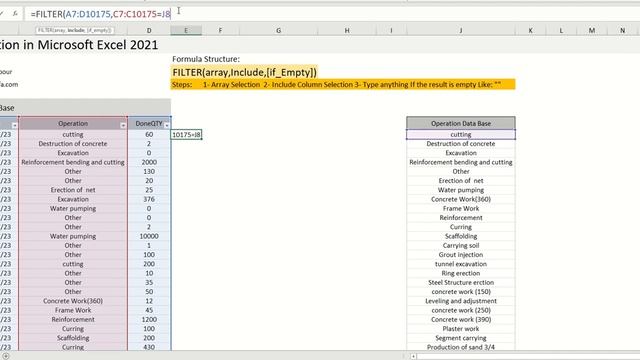Select DoneQTY value 2000
The image size is (640, 360).
coord(149,162)
